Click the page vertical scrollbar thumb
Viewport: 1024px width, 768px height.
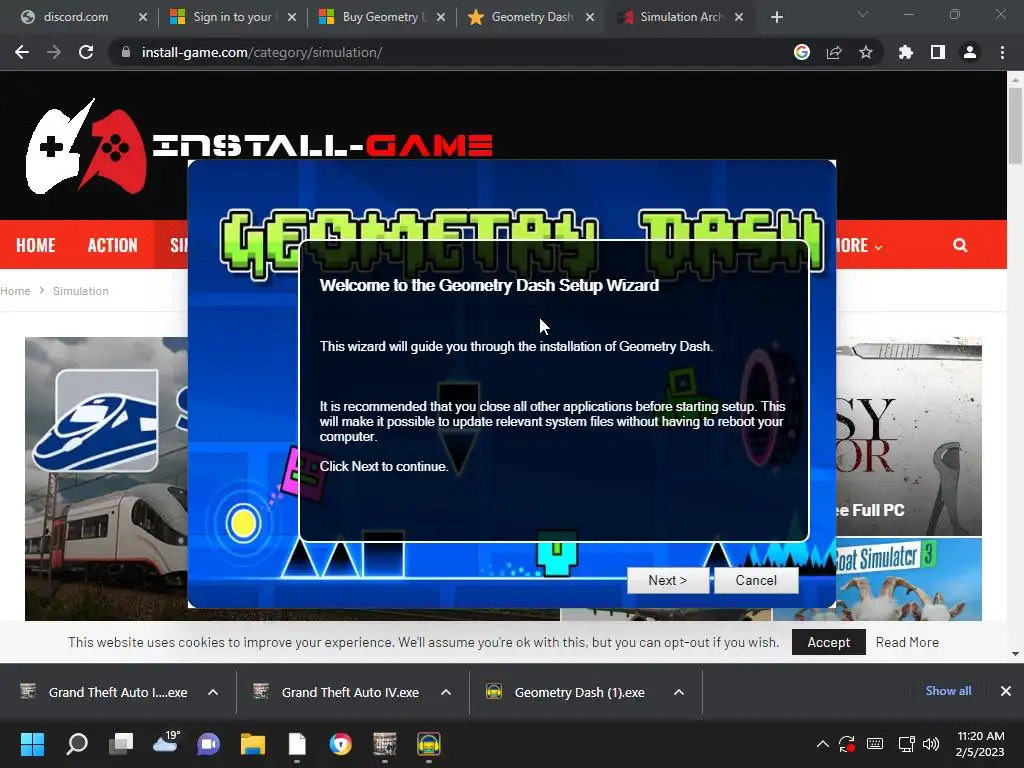coord(1016,125)
